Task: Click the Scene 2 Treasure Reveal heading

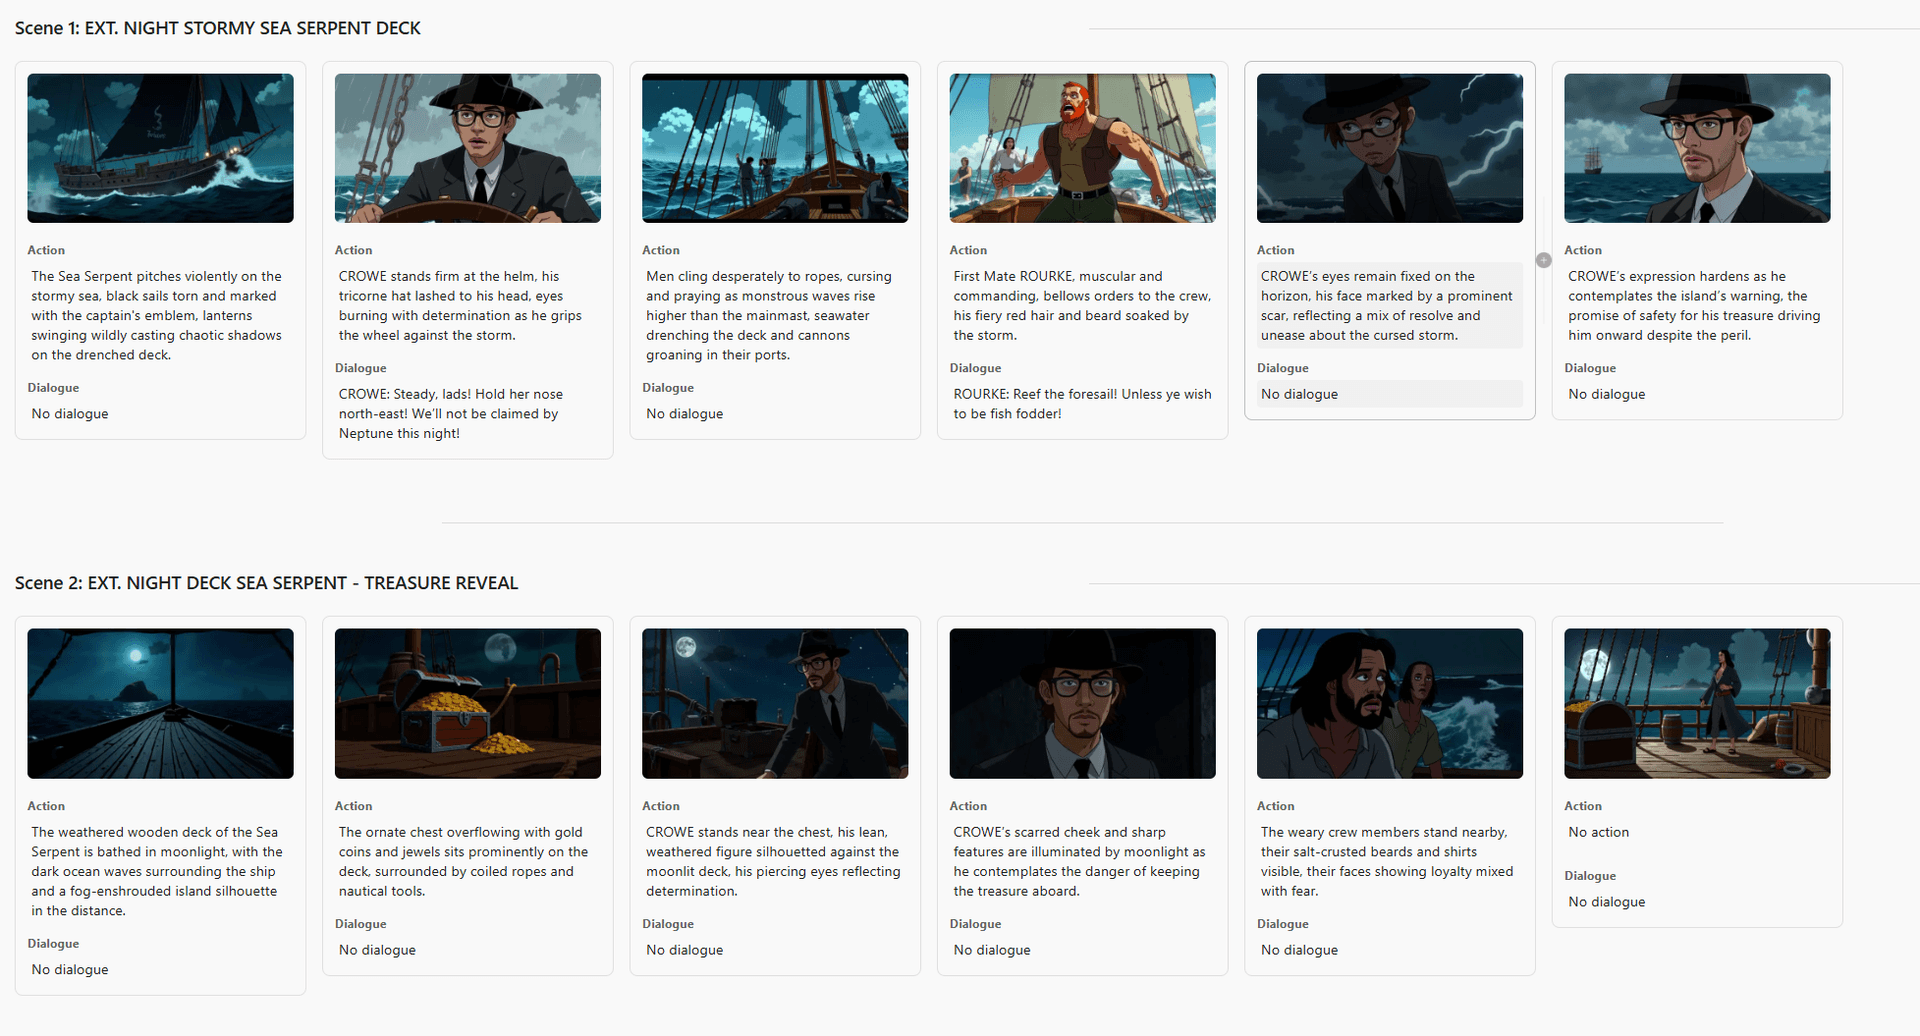Action: [266, 583]
